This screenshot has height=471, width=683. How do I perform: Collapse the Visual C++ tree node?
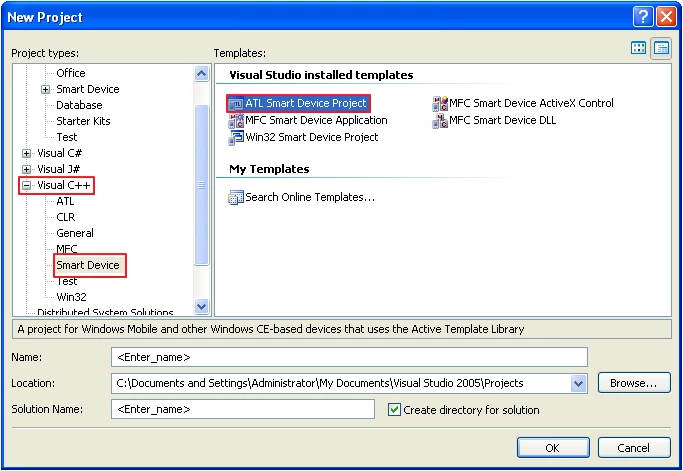point(26,186)
